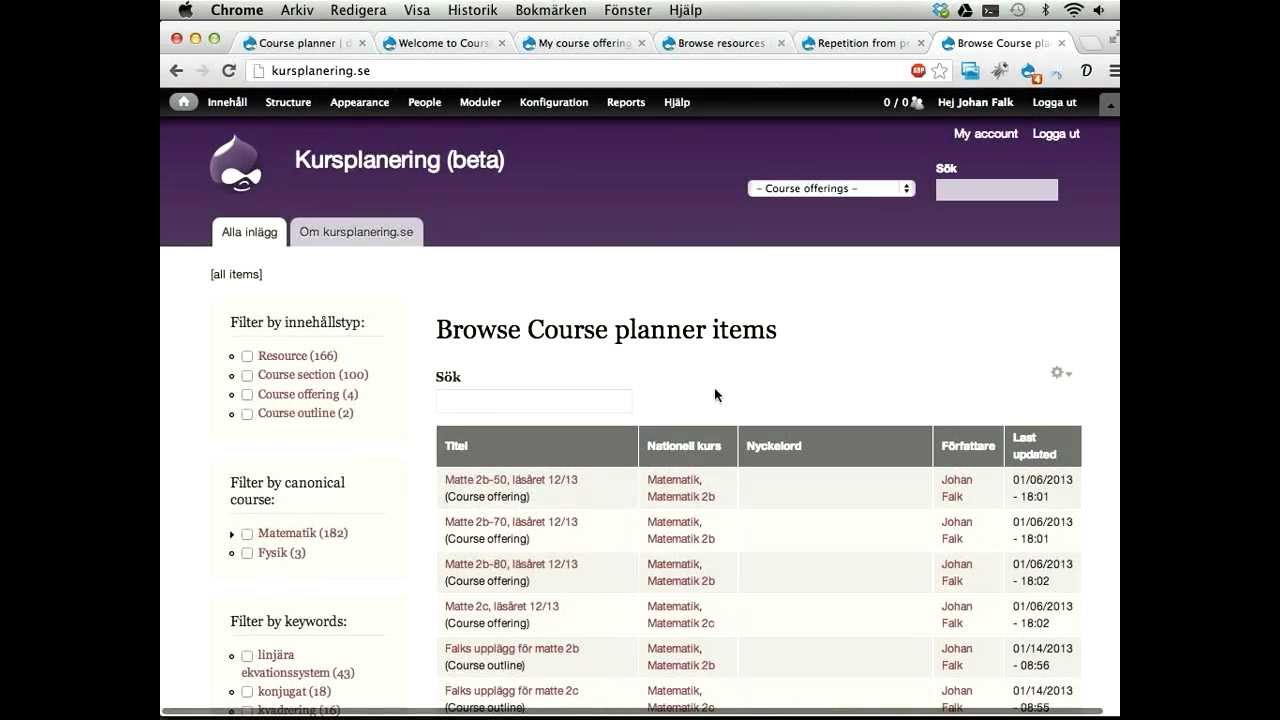Open the Course offerings dropdown
The height and width of the screenshot is (720, 1280).
coord(831,188)
